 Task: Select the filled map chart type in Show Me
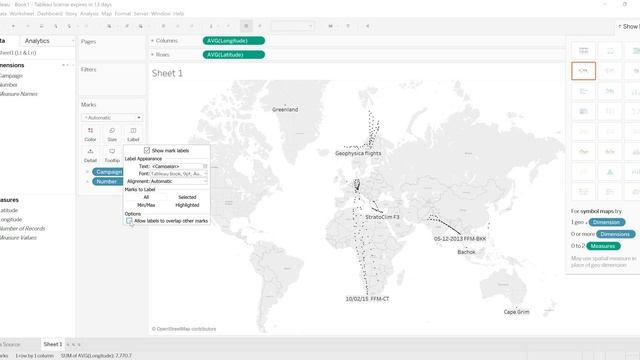click(x=610, y=71)
